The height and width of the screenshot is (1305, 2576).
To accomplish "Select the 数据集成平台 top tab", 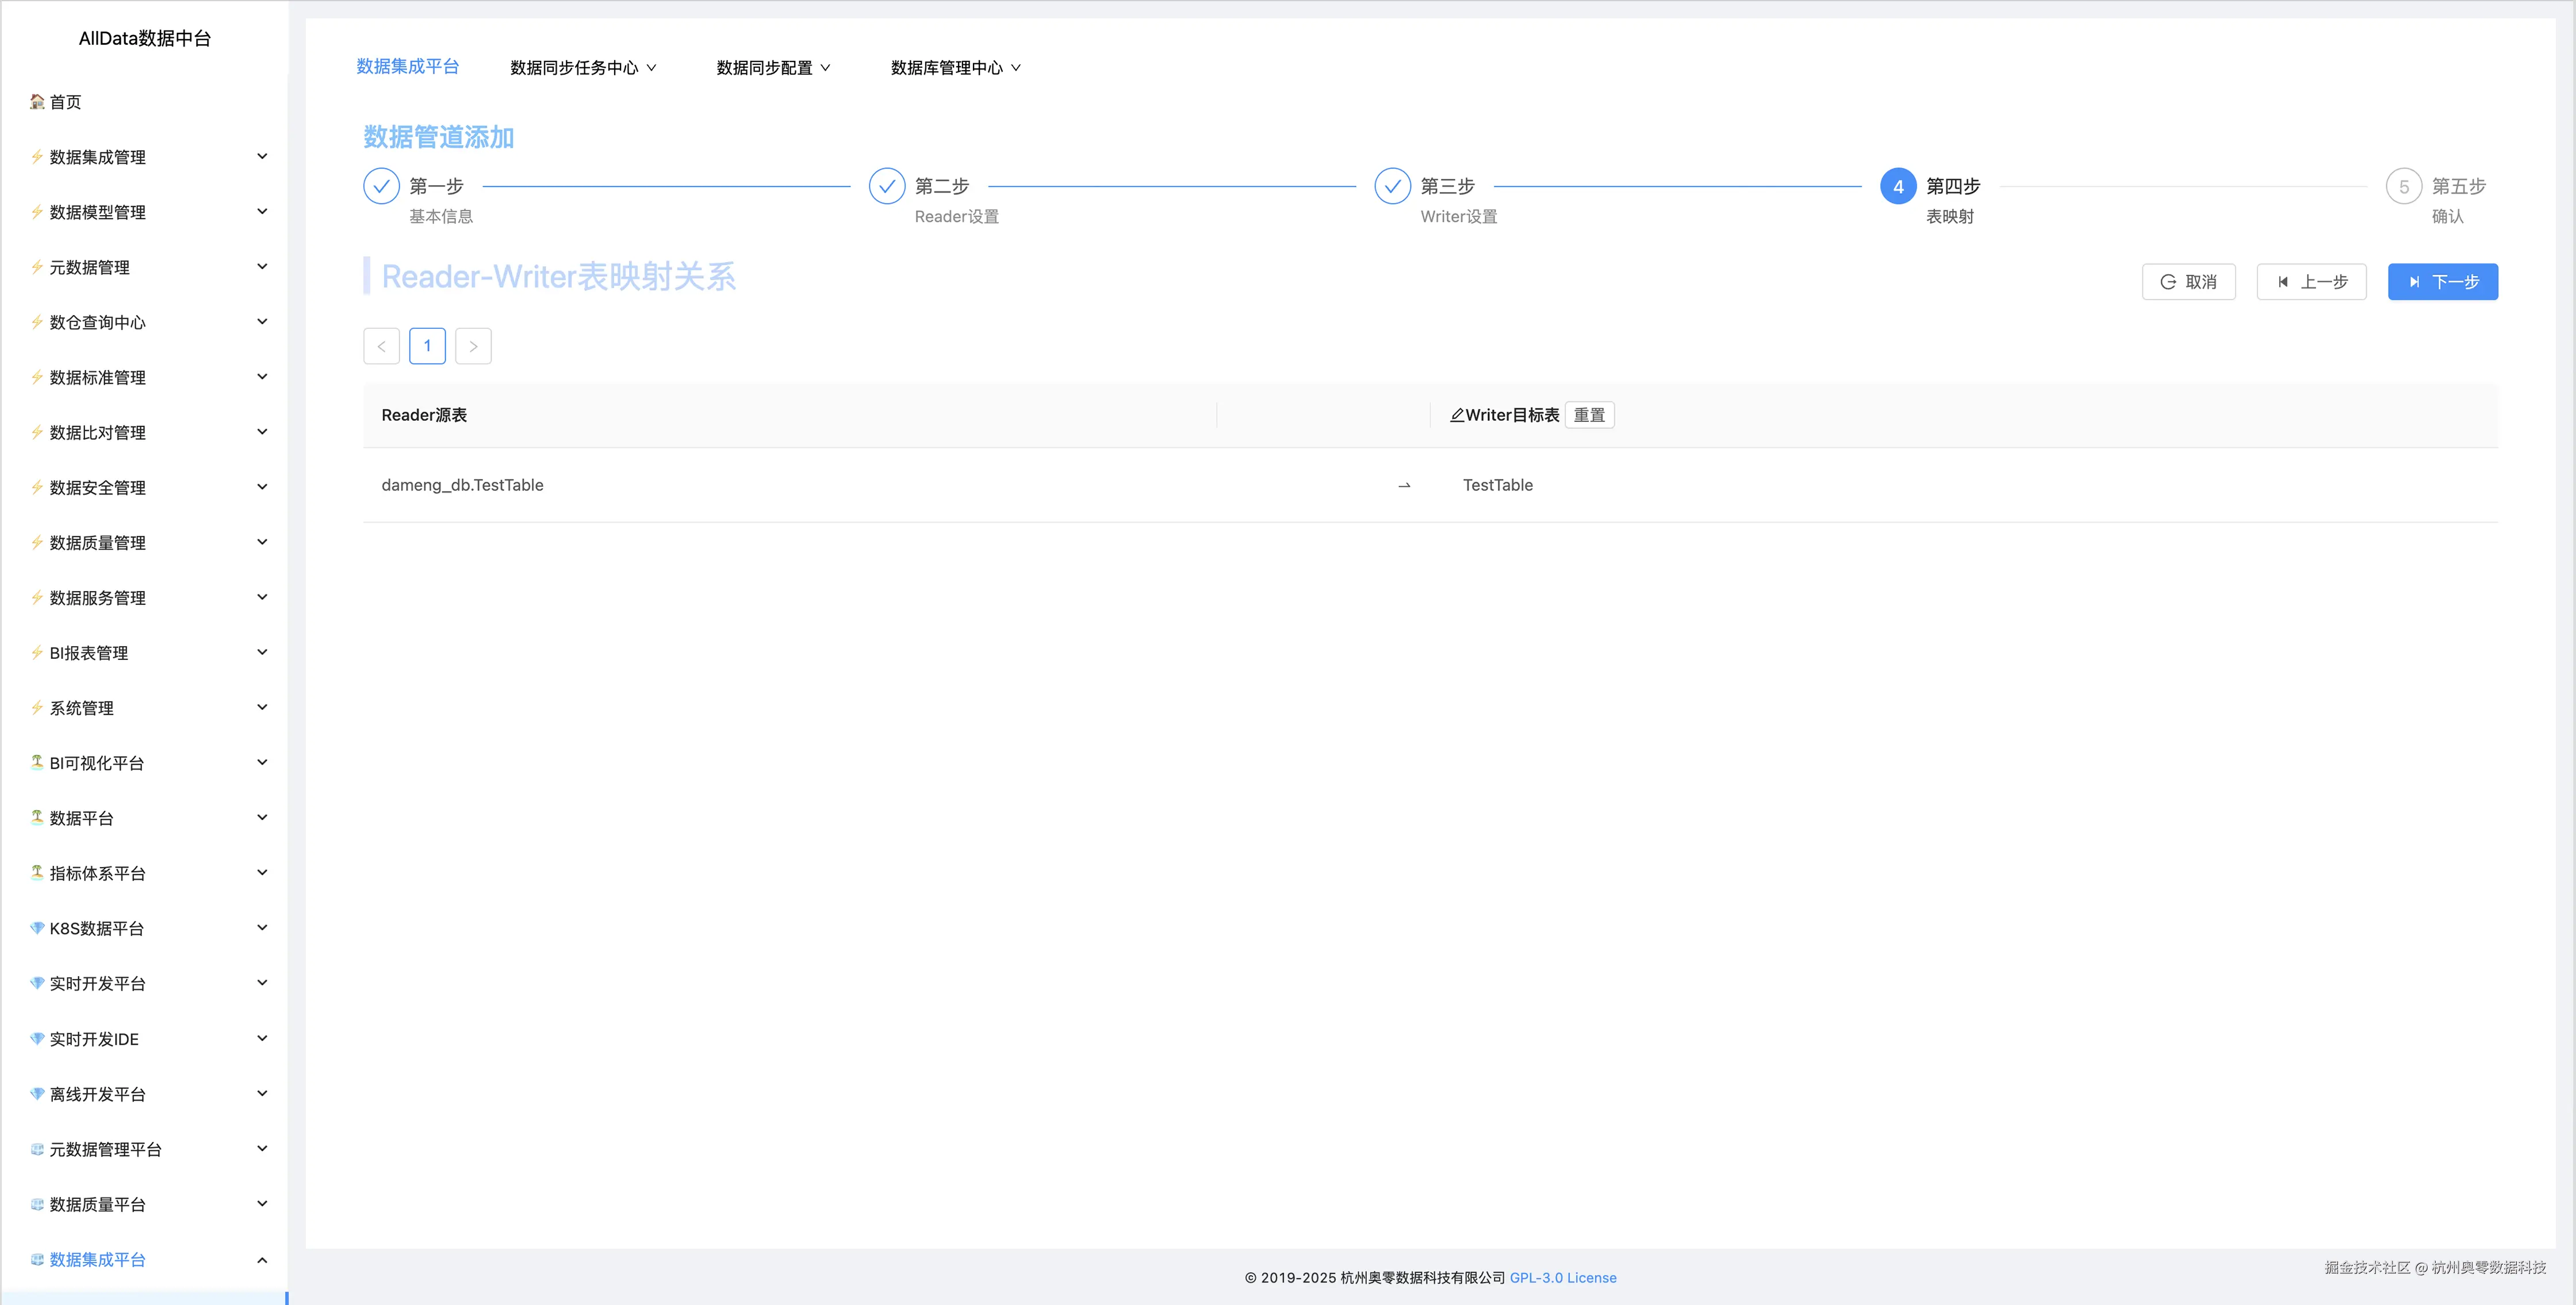I will (408, 67).
